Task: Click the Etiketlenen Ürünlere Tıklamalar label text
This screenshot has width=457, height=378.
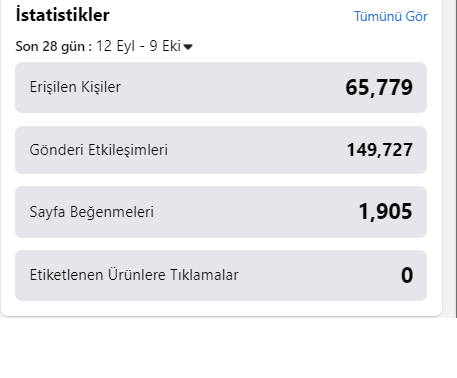Action: (x=134, y=275)
